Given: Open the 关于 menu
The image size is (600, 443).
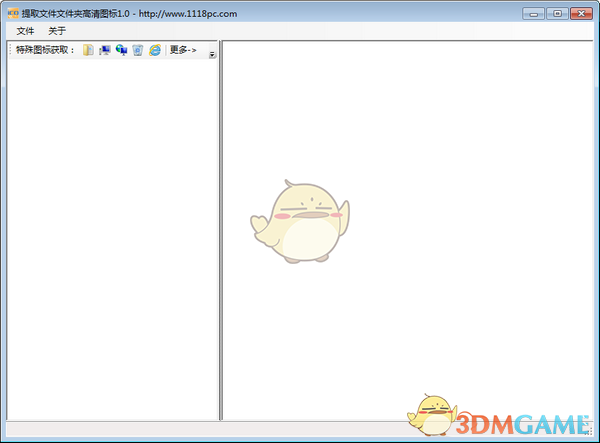Looking at the screenshot, I should 57,31.
